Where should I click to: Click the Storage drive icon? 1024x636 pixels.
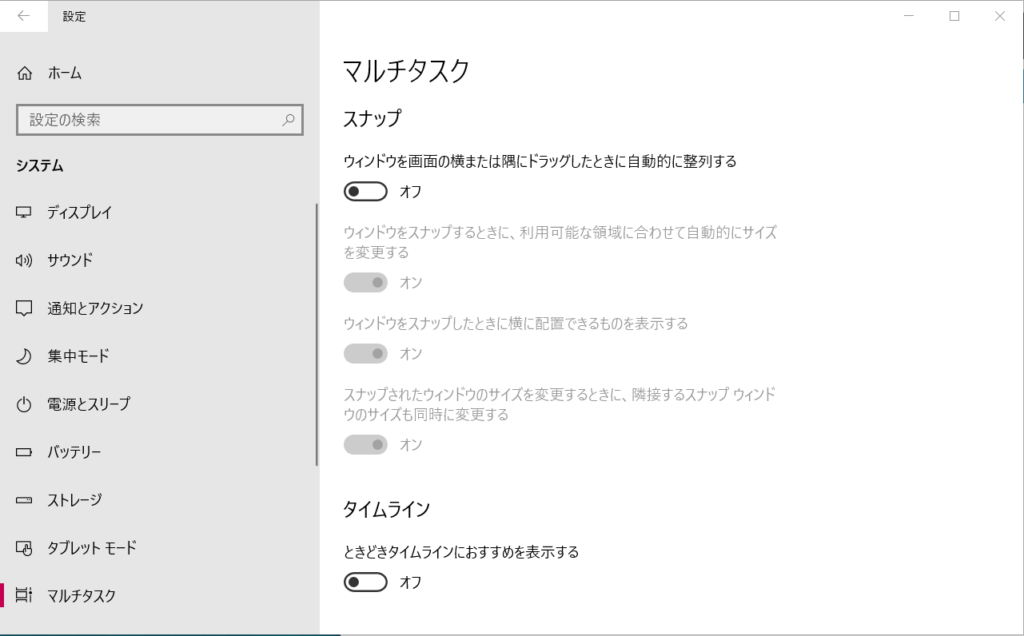click(24, 500)
